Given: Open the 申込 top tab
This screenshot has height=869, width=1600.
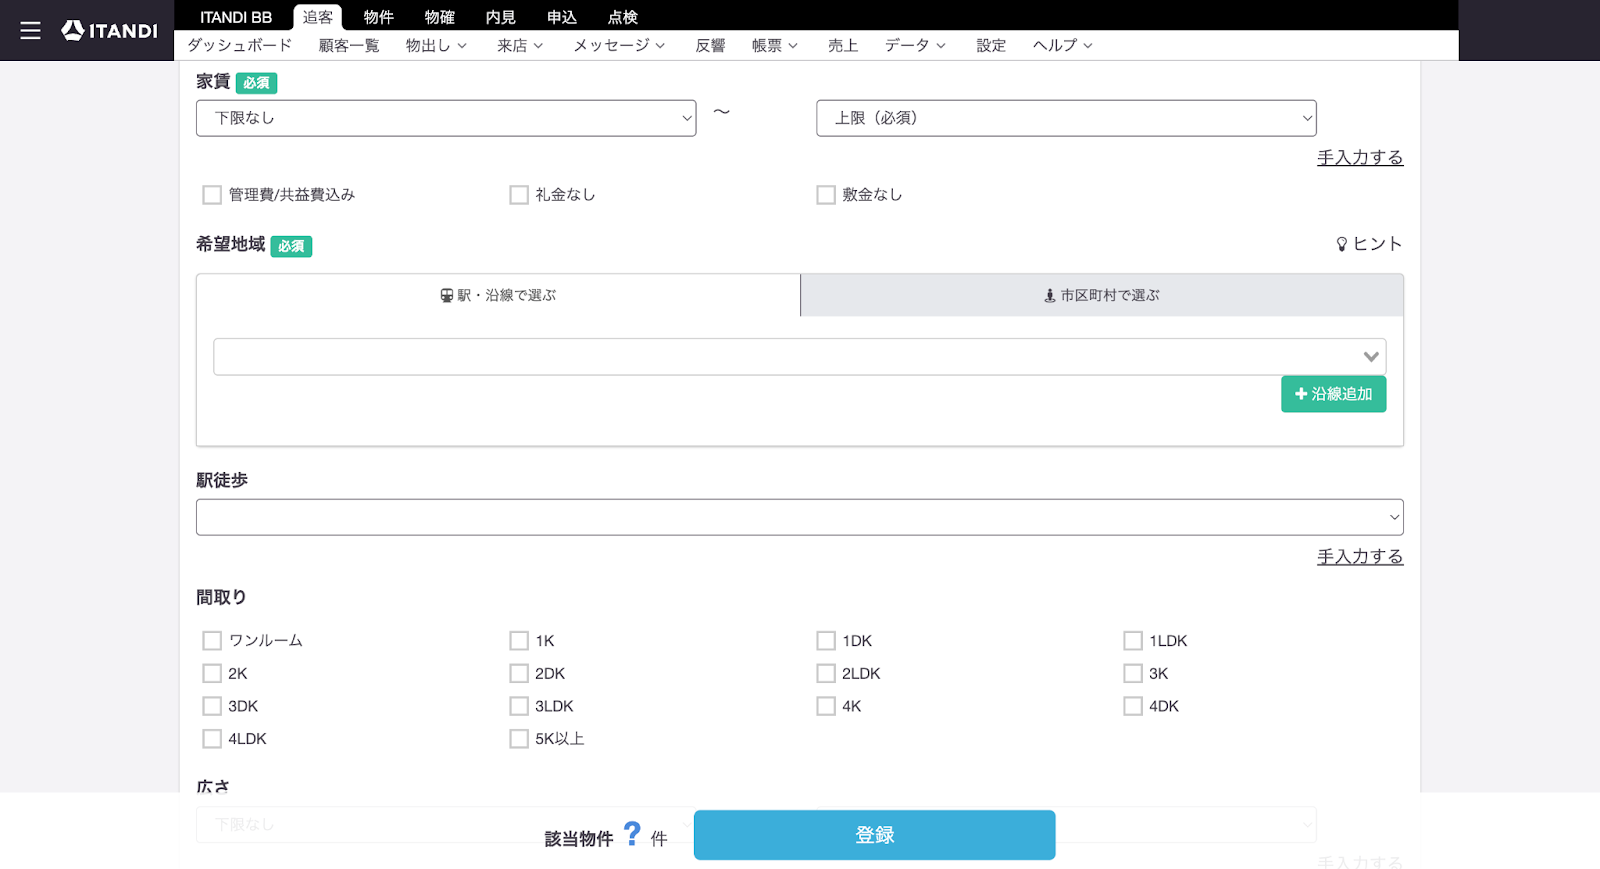Looking at the screenshot, I should click(x=562, y=17).
